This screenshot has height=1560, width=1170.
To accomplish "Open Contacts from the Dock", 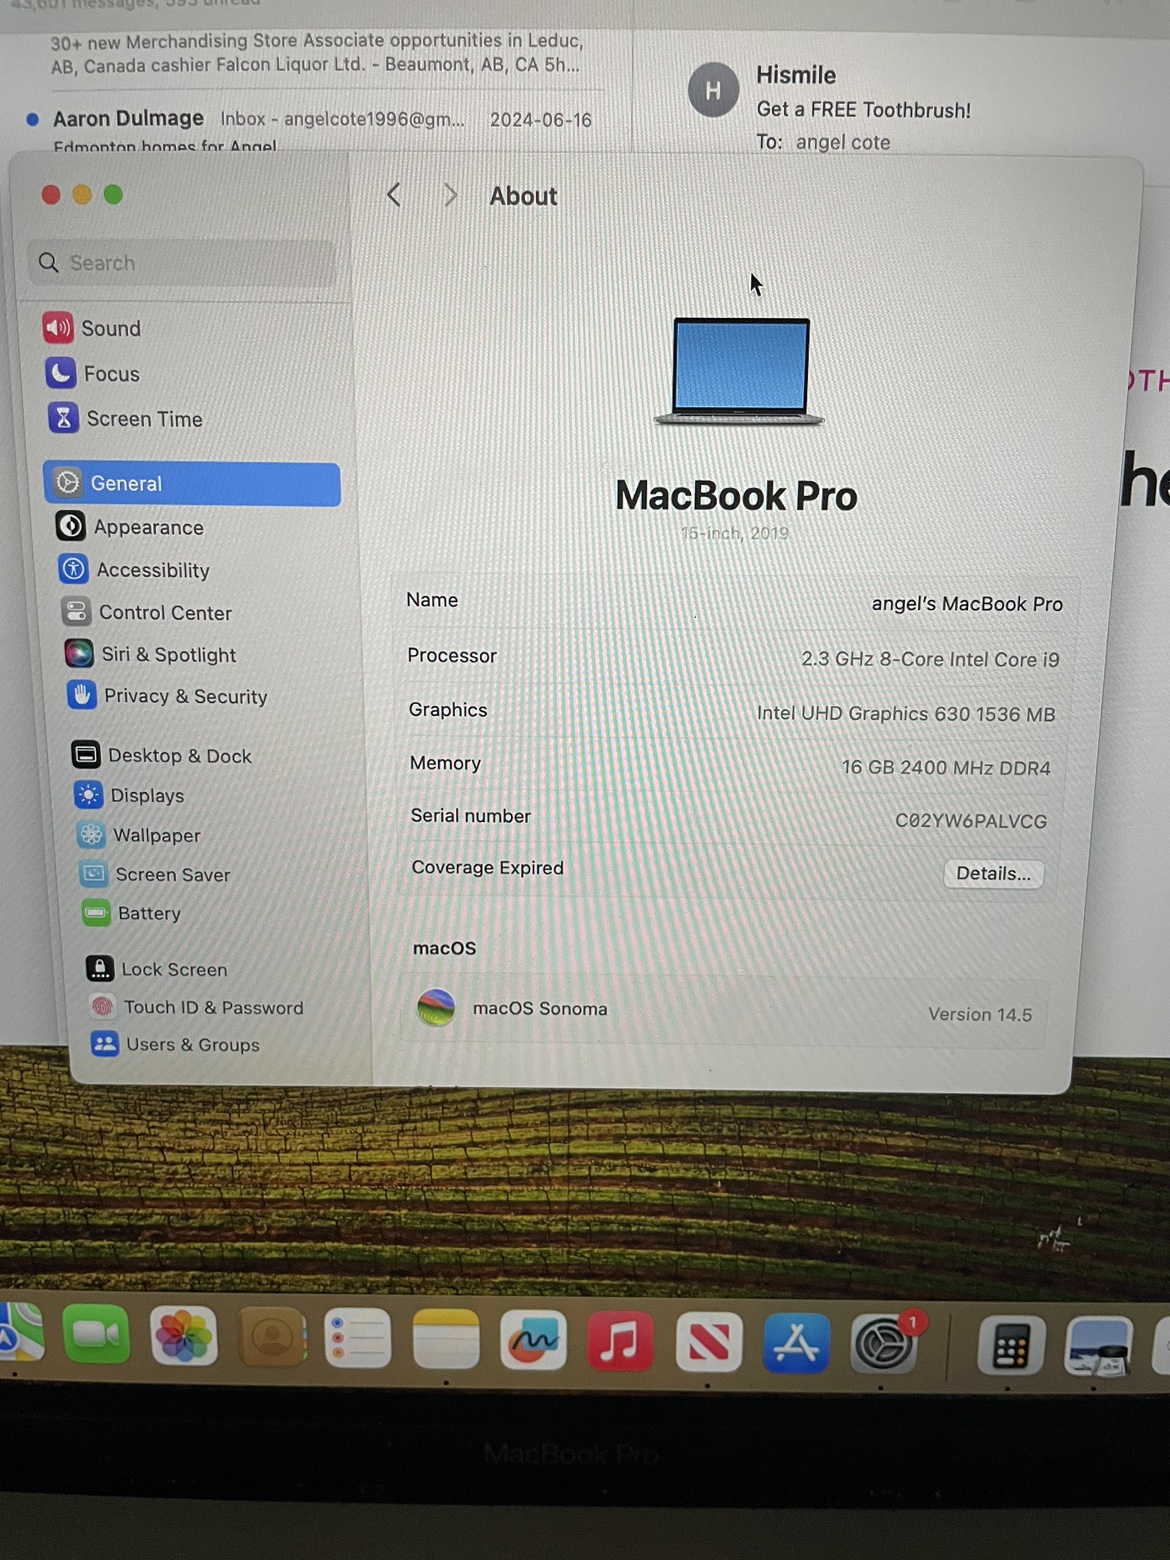I will coord(271,1337).
